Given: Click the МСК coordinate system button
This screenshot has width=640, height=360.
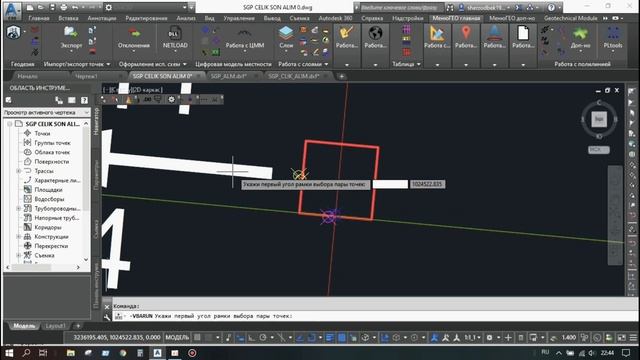Looking at the screenshot, I should click(x=599, y=150).
